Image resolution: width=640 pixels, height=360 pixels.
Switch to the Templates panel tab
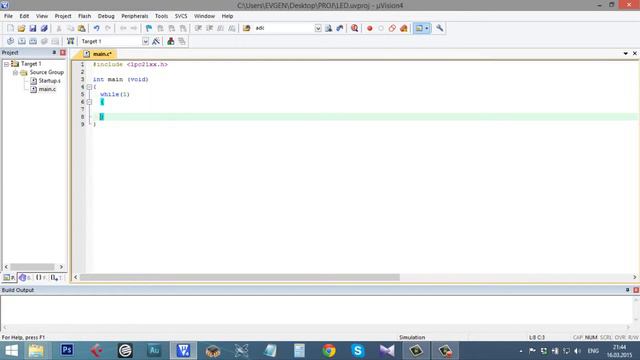[x=56, y=278]
